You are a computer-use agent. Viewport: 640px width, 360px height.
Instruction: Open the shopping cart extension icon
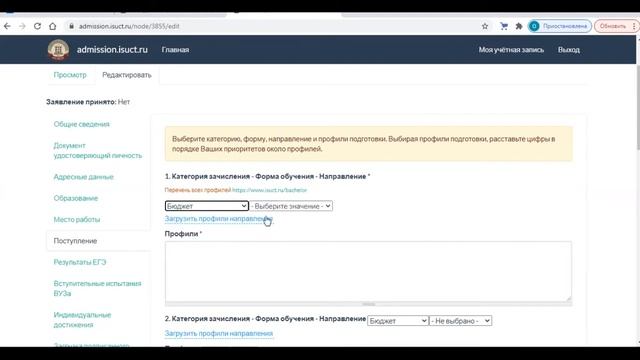pyautogui.click(x=504, y=26)
